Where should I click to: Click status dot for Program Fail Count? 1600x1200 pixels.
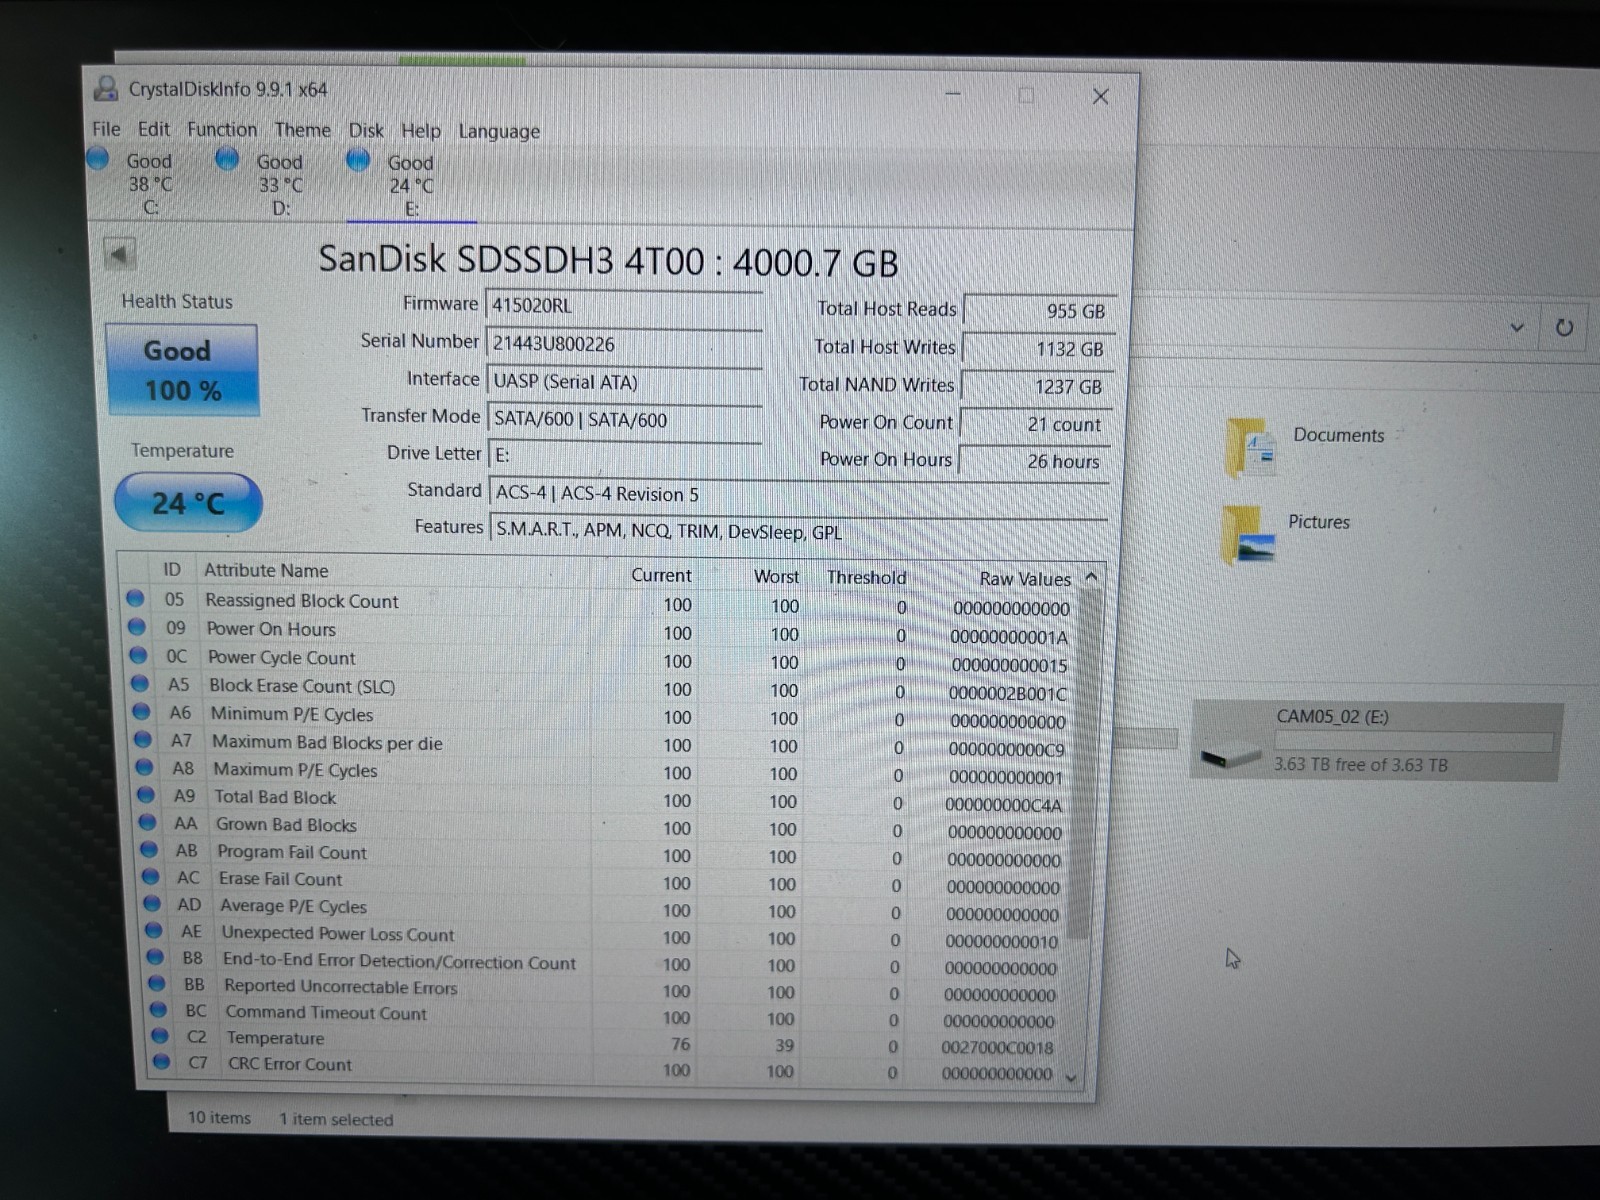pyautogui.click(x=149, y=849)
